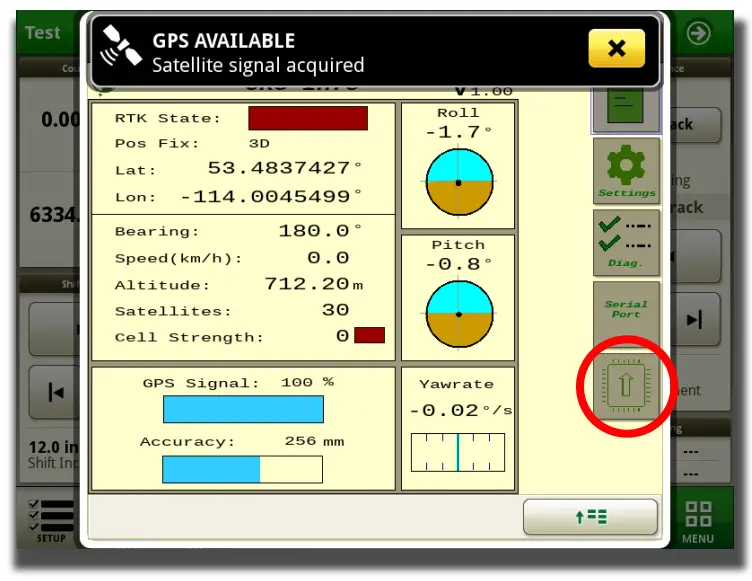Dismiss the GPS AVAILABLE notification
The width and height of the screenshot is (752, 581).
pyautogui.click(x=616, y=48)
